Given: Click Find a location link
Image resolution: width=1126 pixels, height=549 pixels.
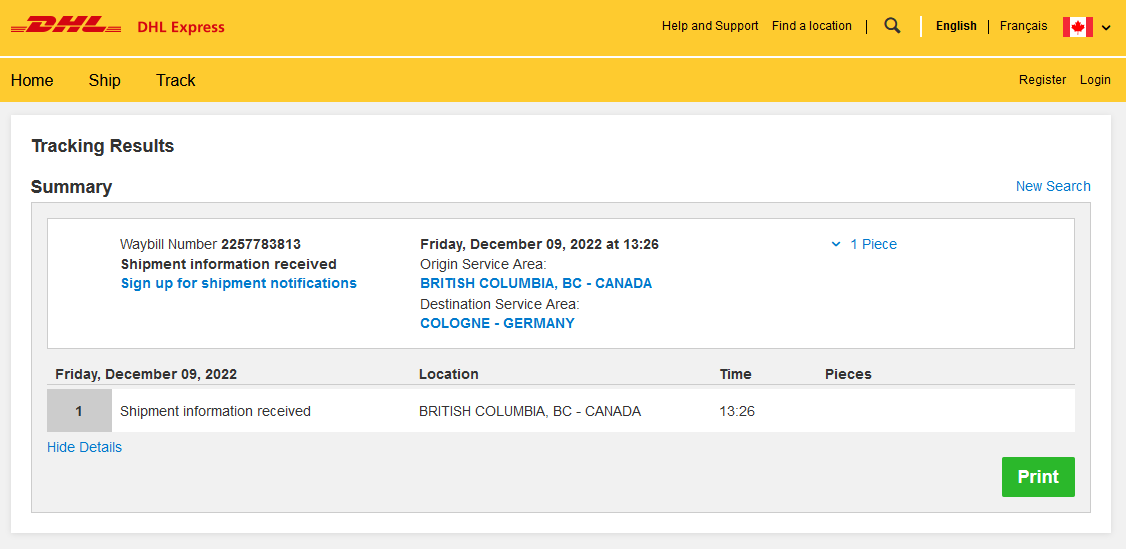Looking at the screenshot, I should click(811, 26).
